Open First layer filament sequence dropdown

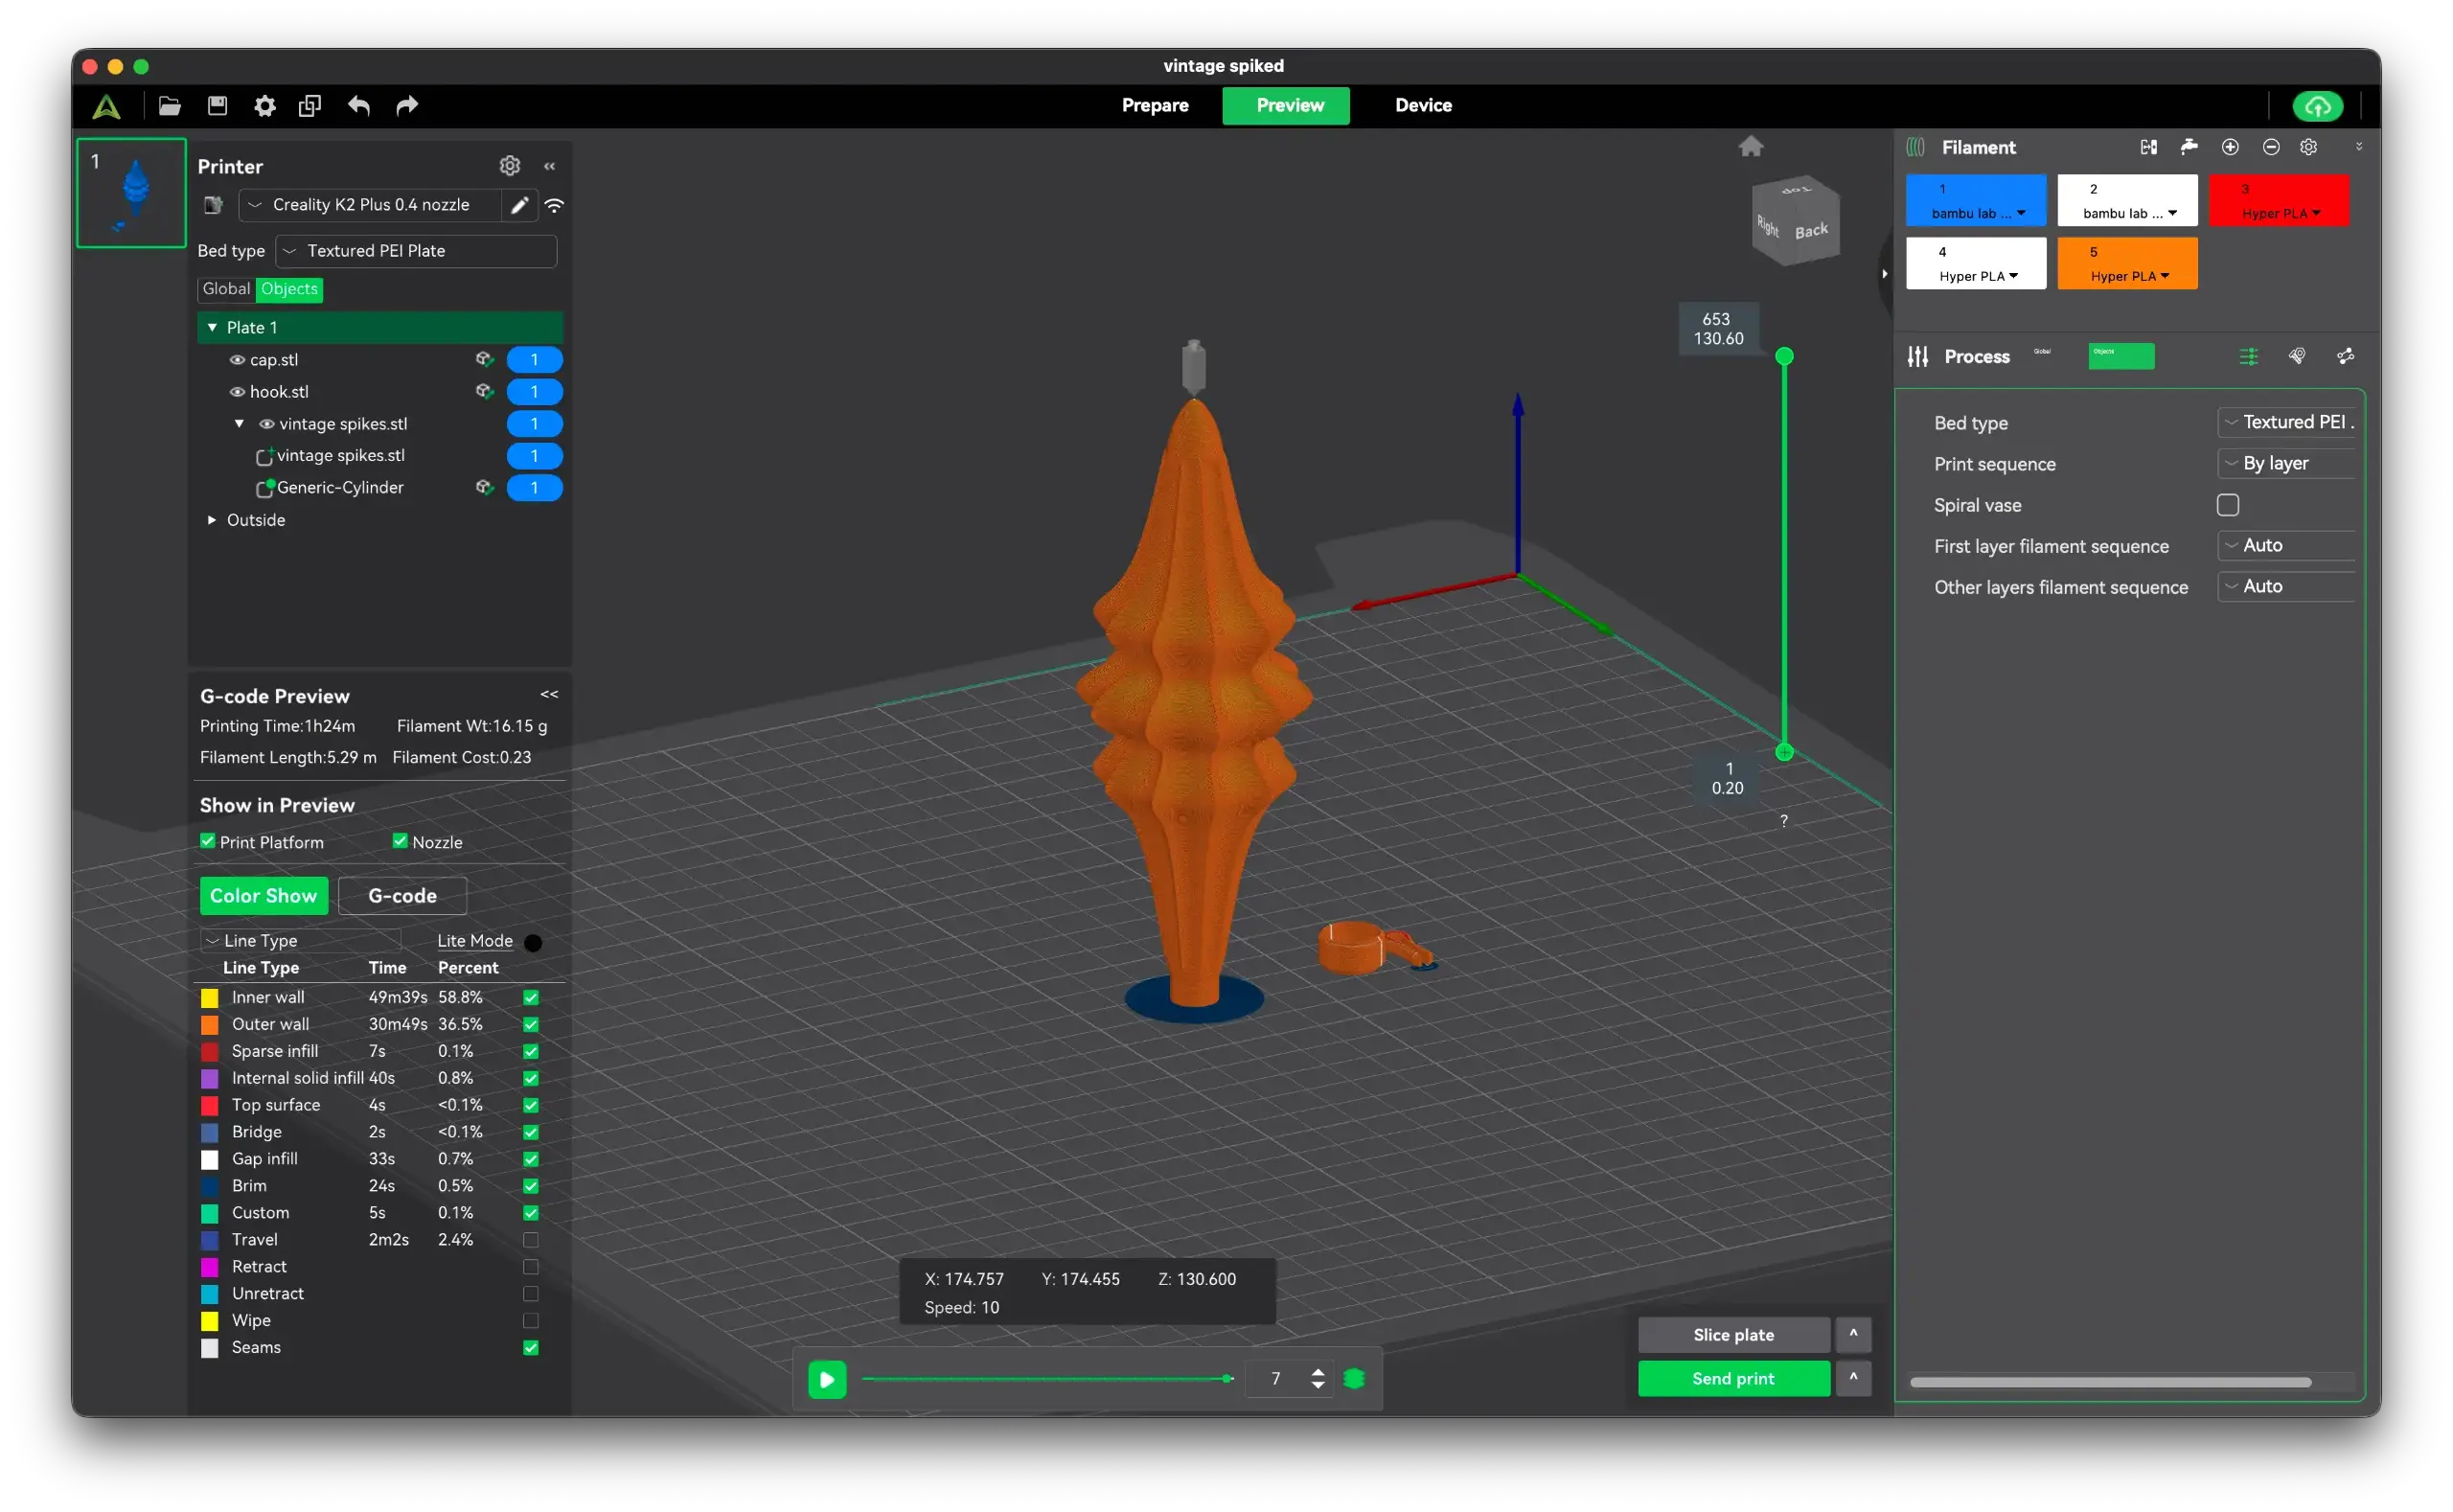(2286, 545)
